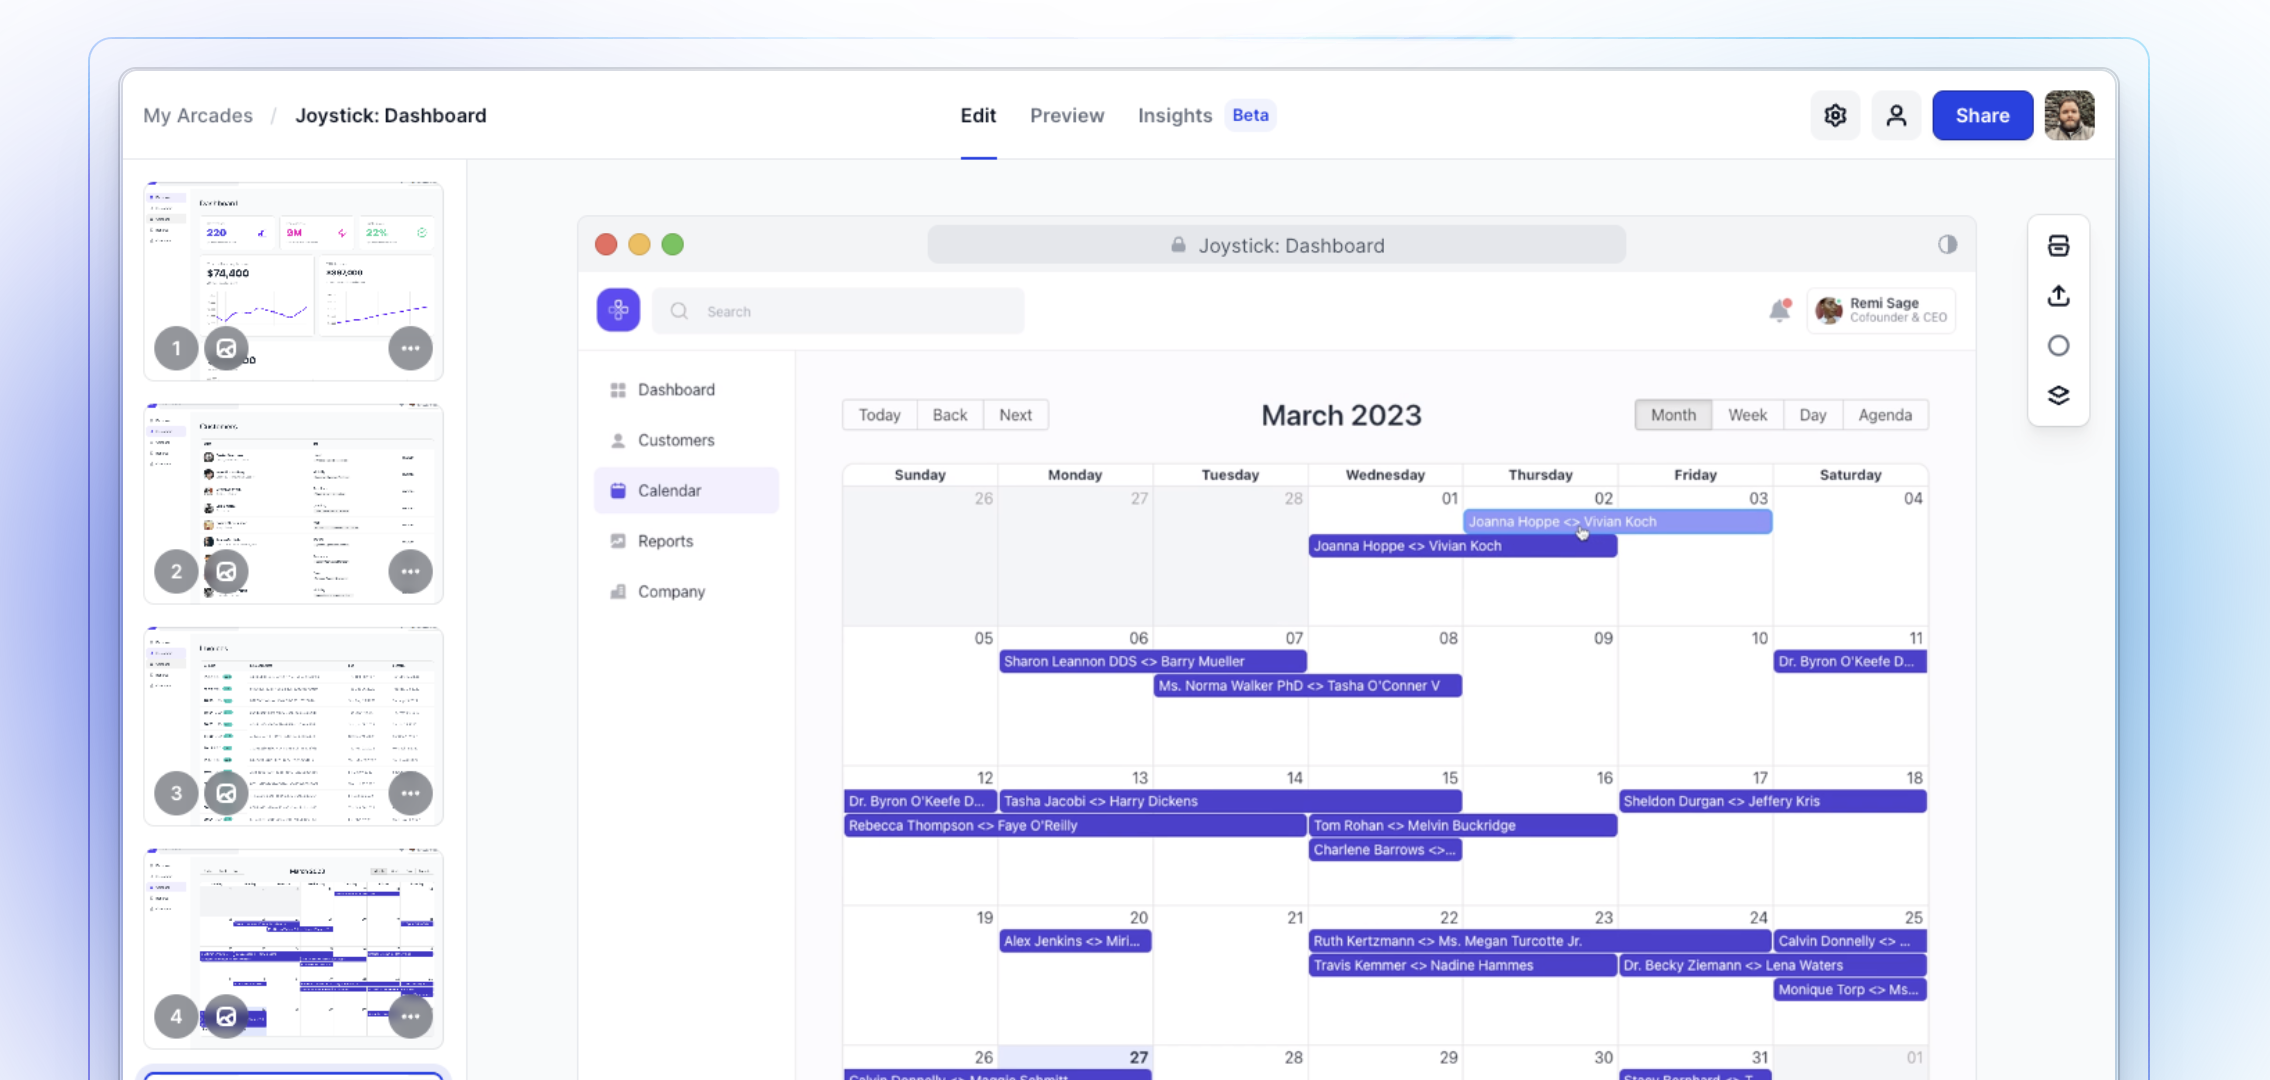Expand the Remi Sage user profile menu
This screenshot has height=1080, width=2270.
tap(1882, 311)
